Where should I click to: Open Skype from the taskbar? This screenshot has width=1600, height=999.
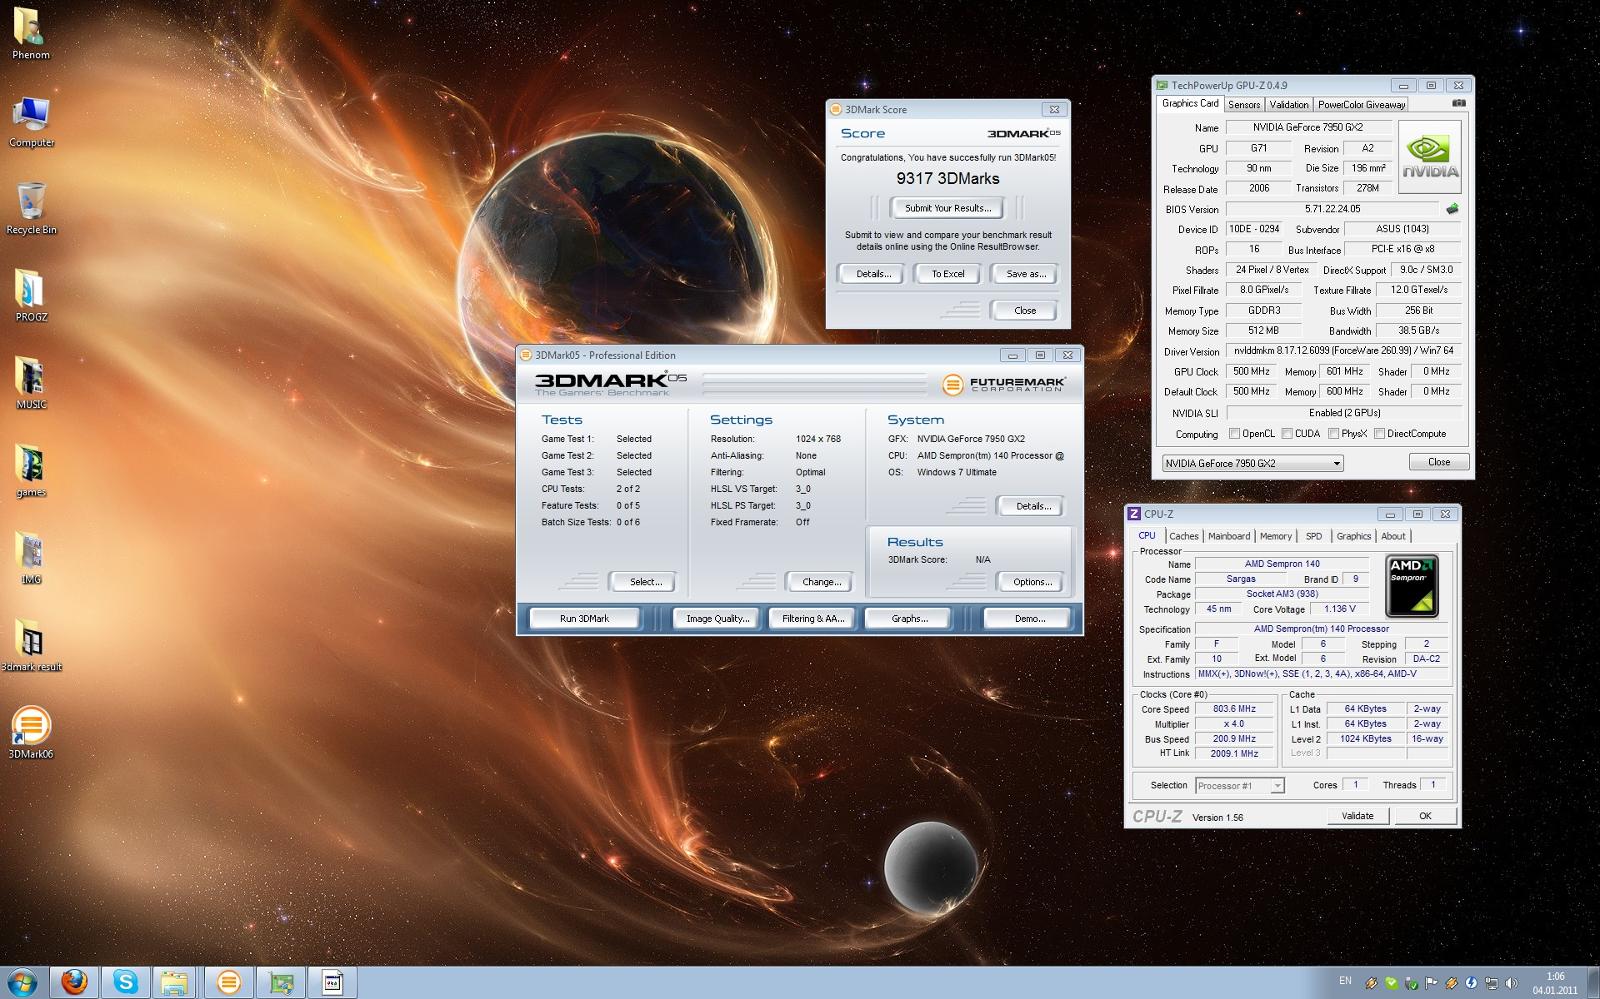click(125, 982)
